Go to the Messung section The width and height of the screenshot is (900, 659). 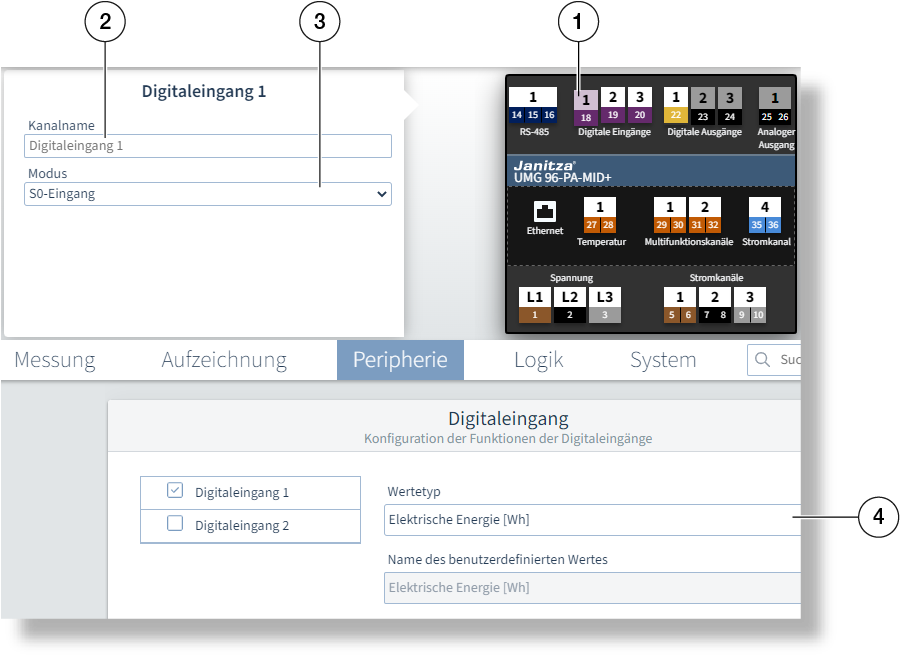[x=54, y=360]
